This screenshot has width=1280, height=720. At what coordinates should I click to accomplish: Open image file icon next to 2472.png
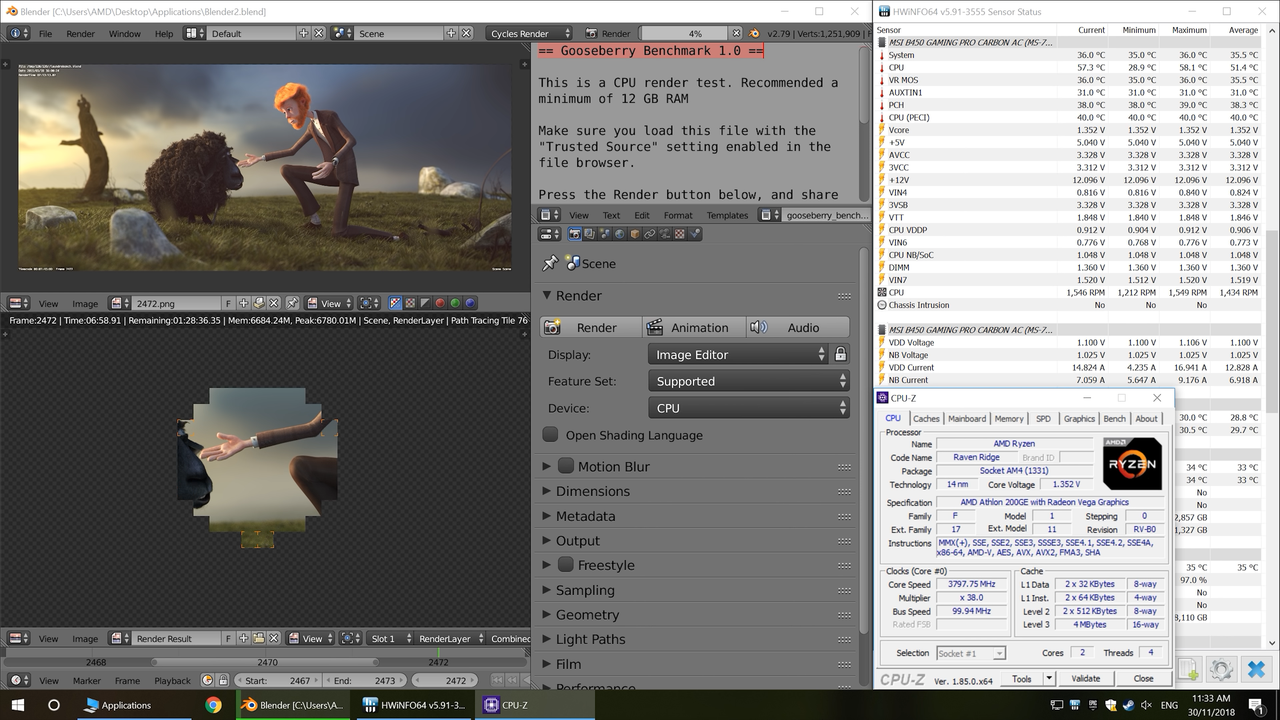click(x=259, y=303)
